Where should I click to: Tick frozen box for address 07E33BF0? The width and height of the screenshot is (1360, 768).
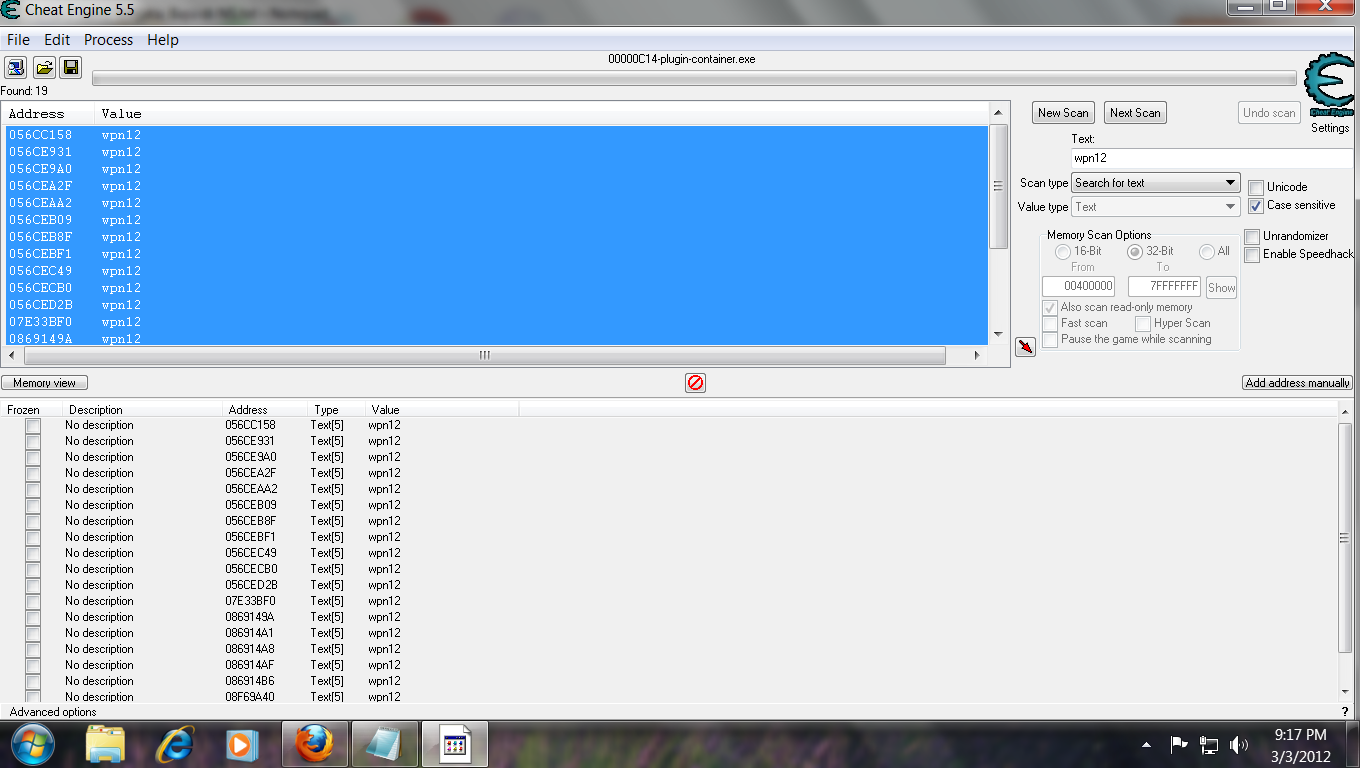click(x=33, y=602)
